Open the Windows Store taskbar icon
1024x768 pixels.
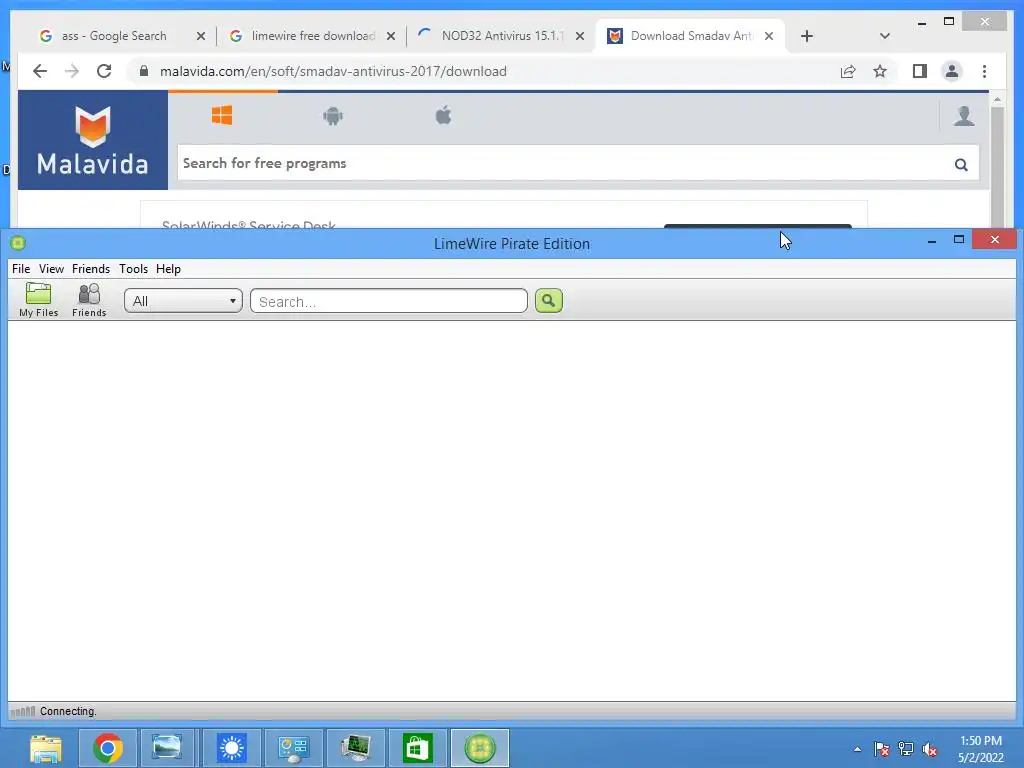[x=418, y=748]
